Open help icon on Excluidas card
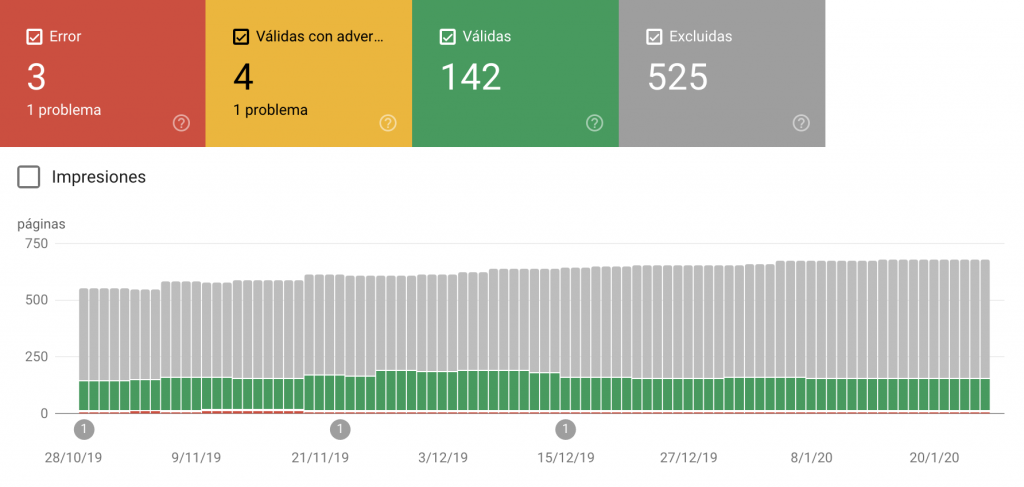 801,123
